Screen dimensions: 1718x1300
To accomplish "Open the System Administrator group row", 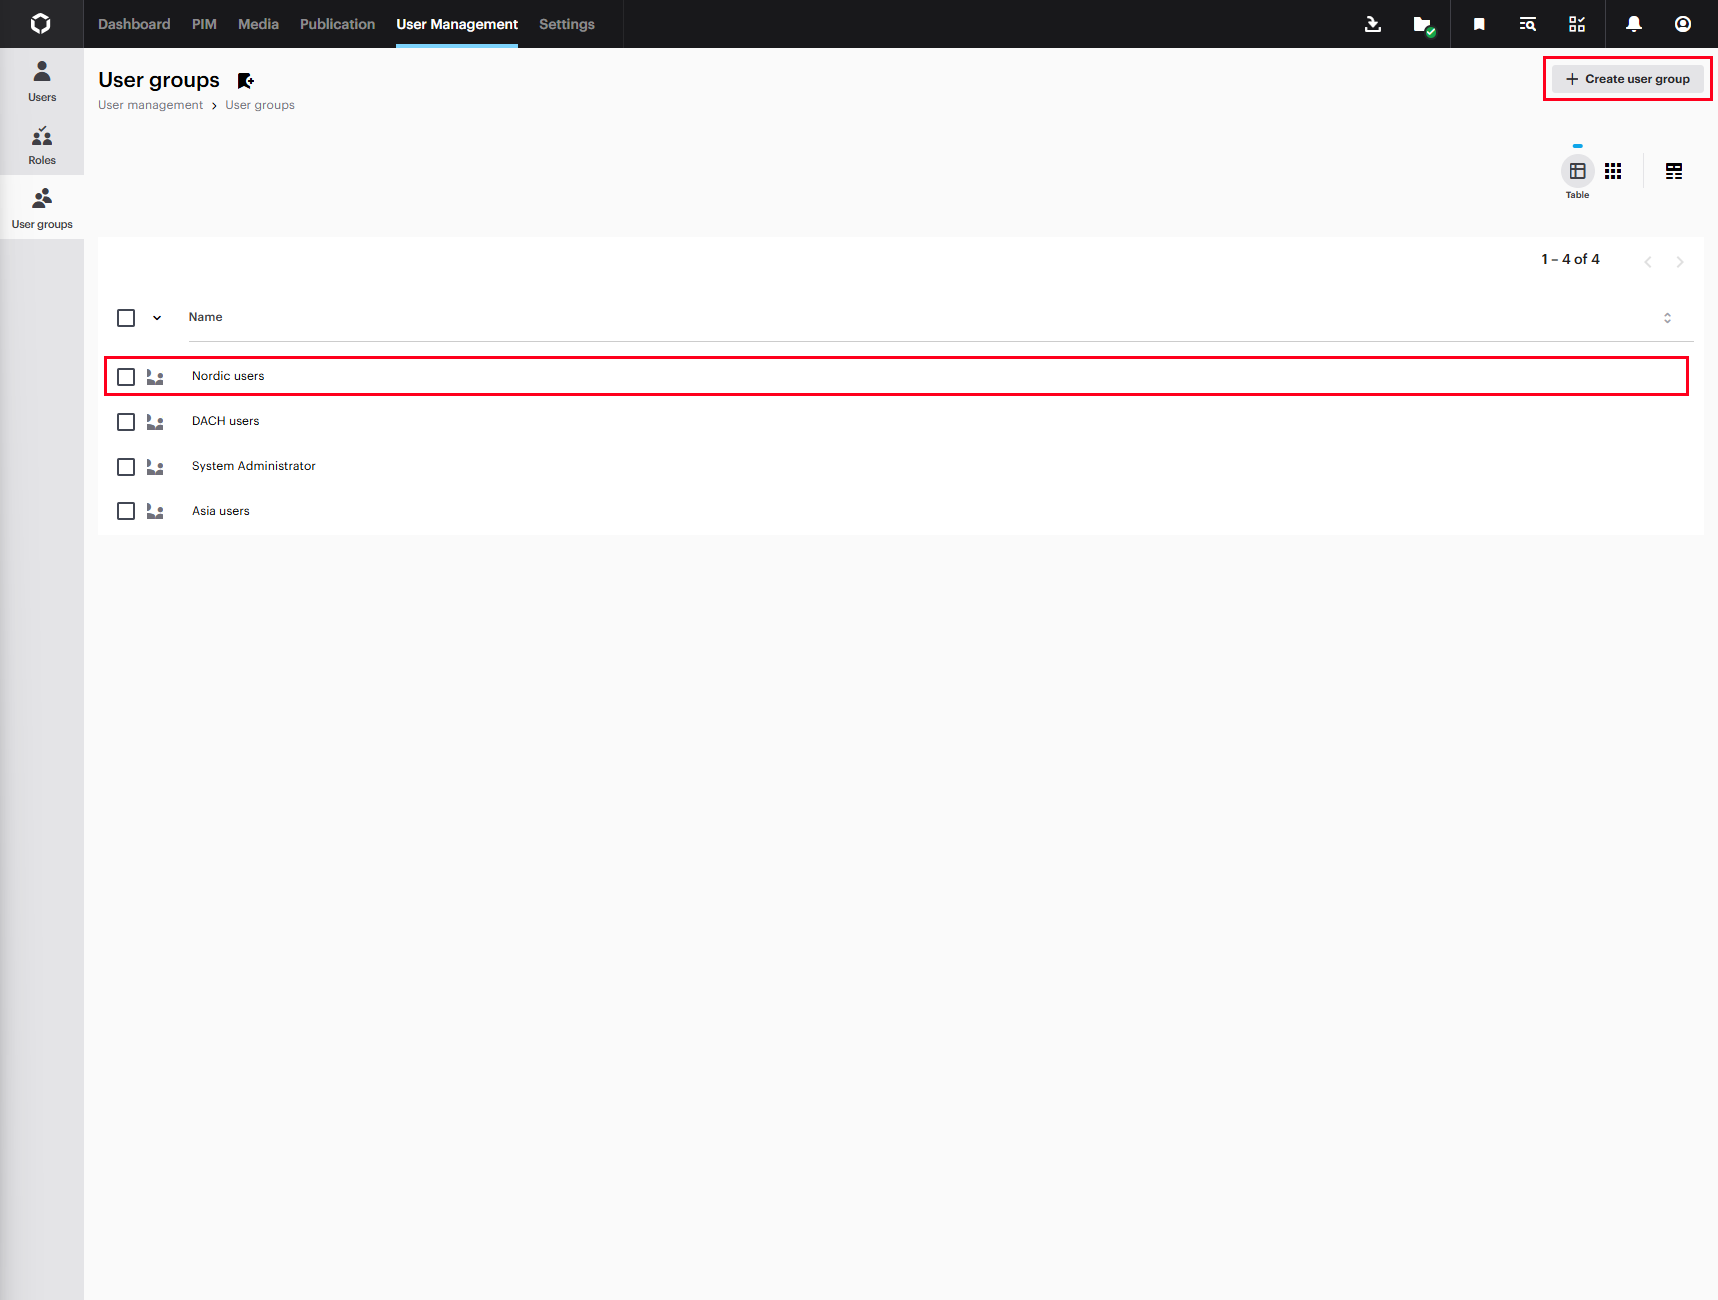I will [253, 466].
